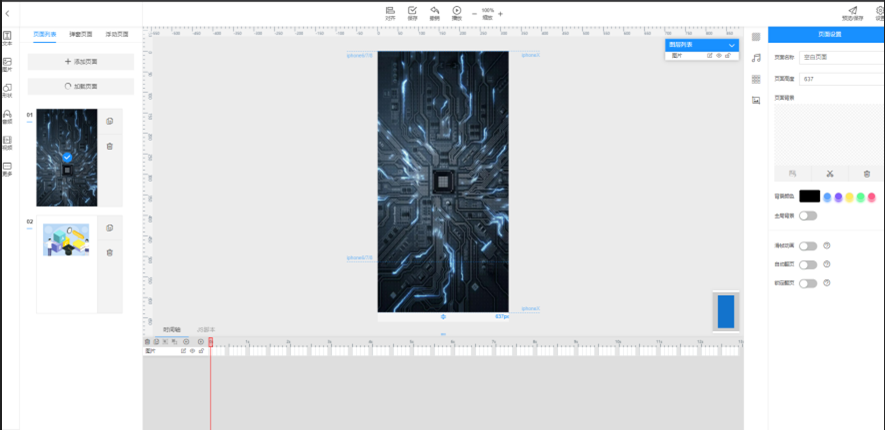Enable the auto page-turn switch

tap(807, 265)
